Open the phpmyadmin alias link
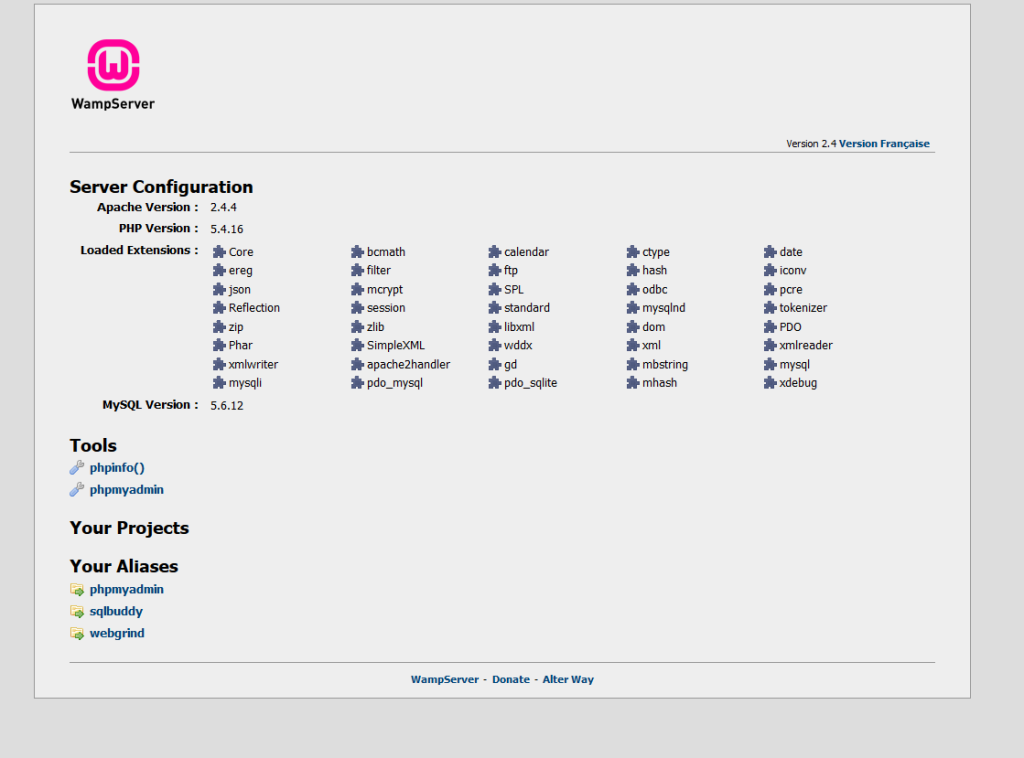Screen dimensions: 1024x758 tap(127, 590)
